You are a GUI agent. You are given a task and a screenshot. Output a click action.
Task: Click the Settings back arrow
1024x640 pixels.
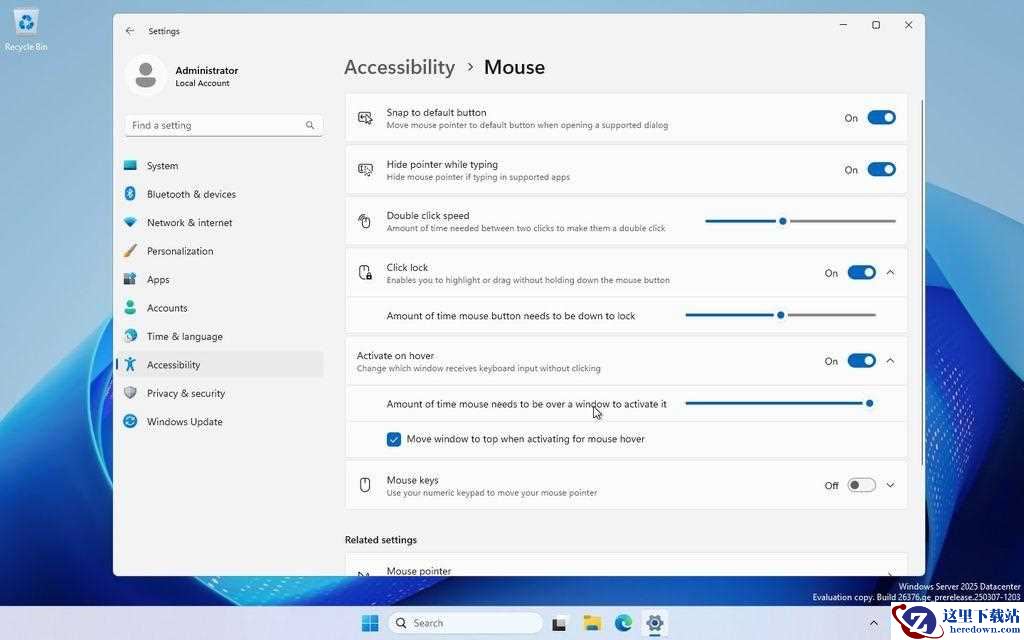[x=129, y=31]
